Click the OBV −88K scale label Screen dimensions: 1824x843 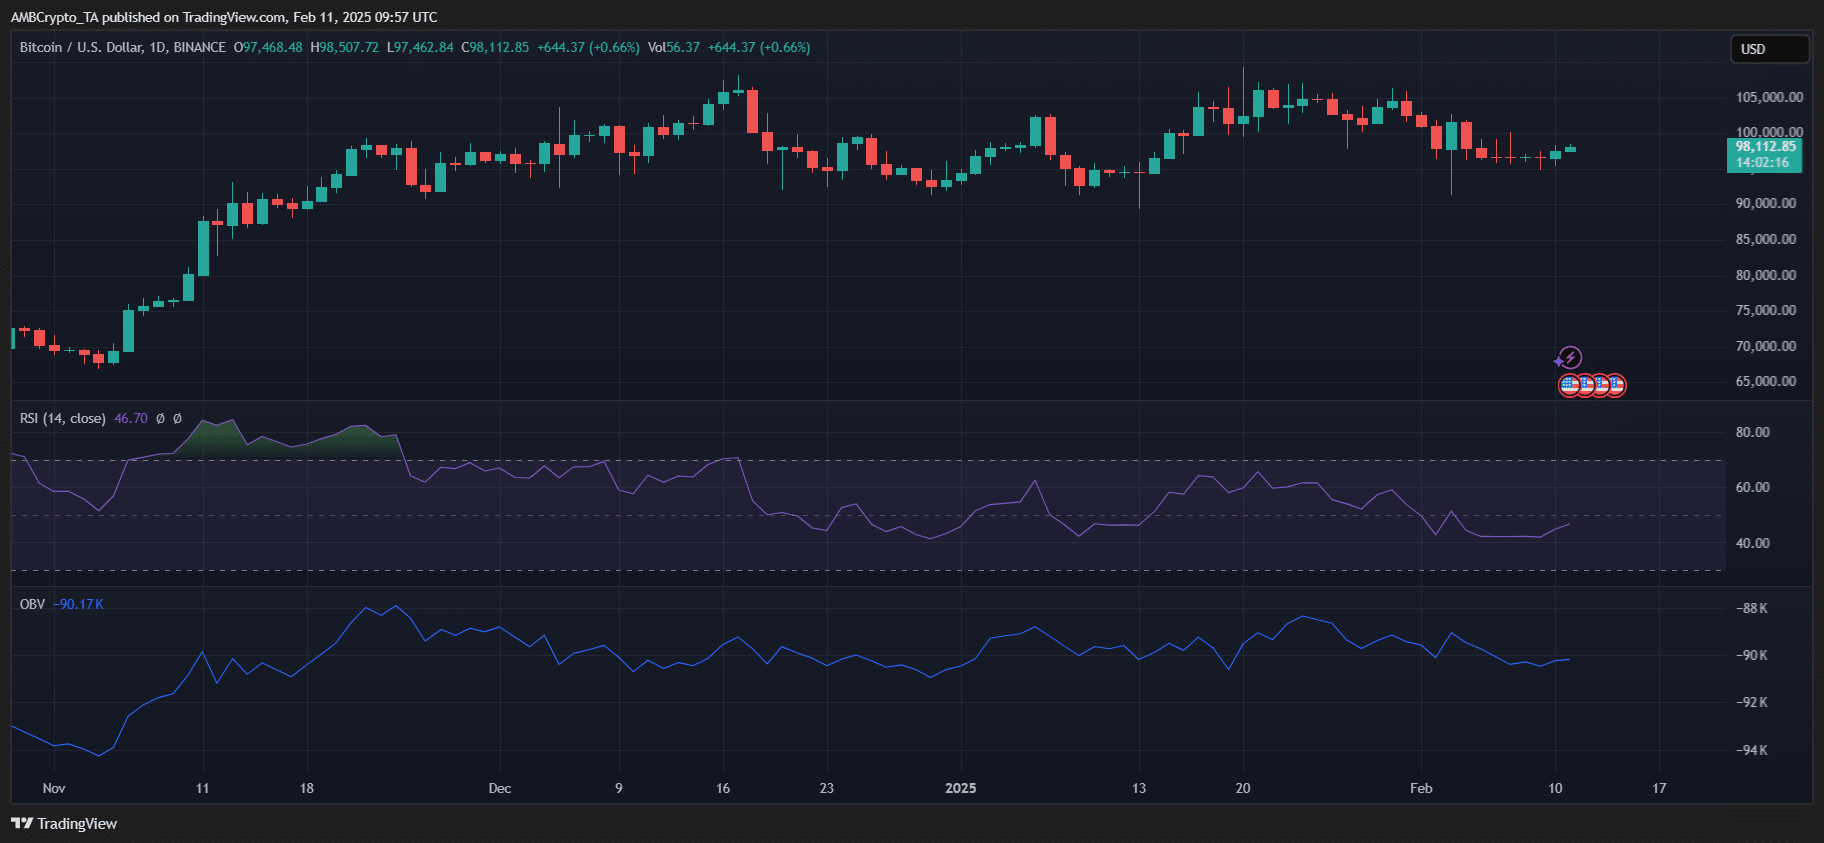coord(1751,608)
